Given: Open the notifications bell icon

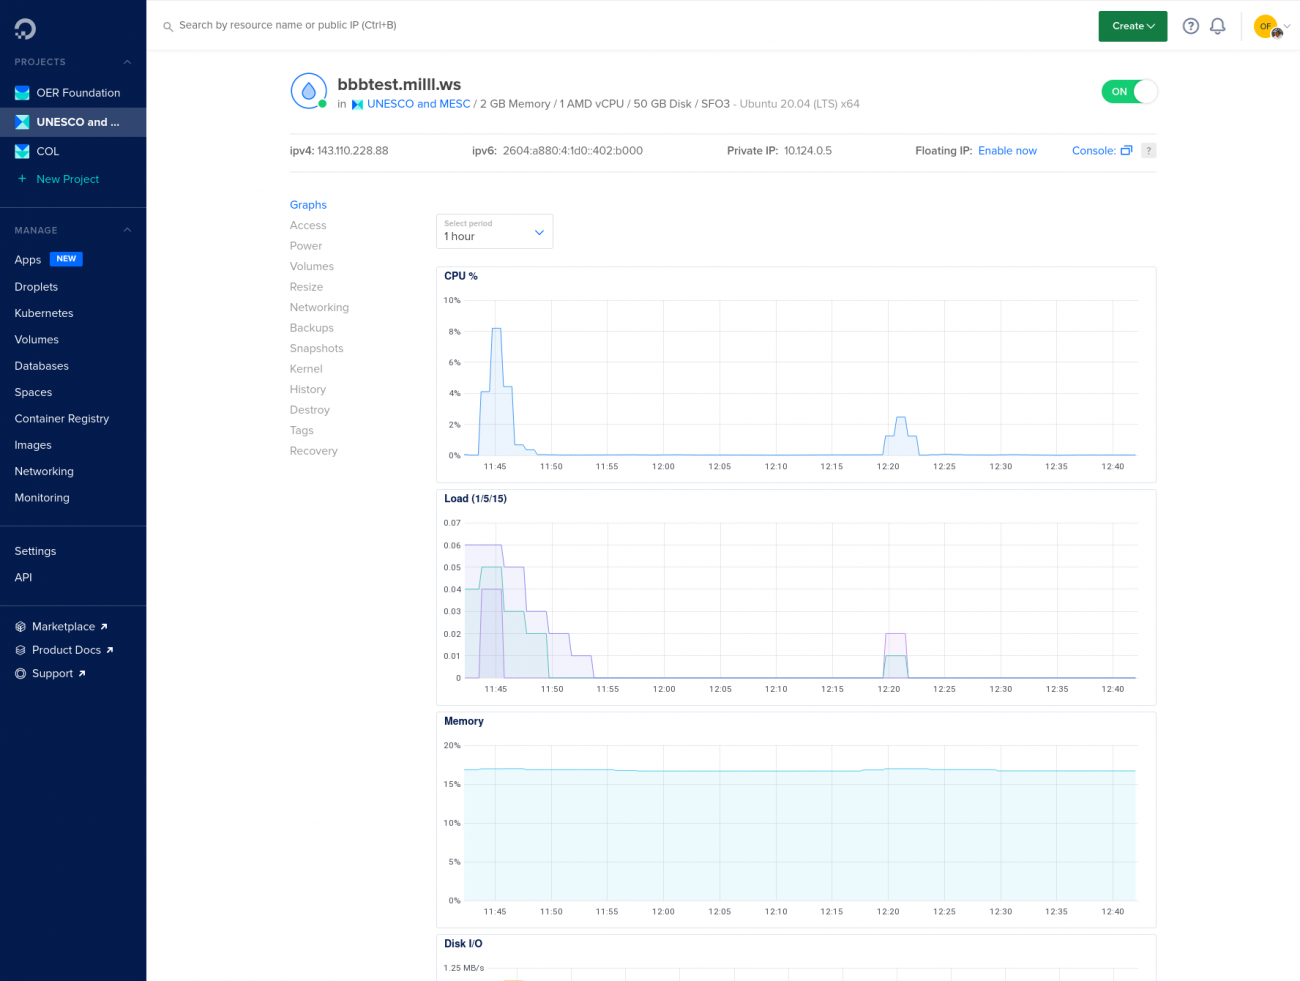Looking at the screenshot, I should [x=1217, y=26].
